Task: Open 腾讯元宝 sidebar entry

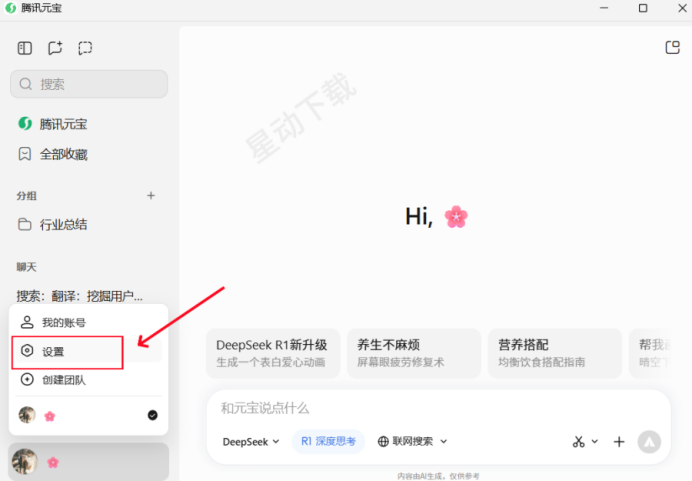Action: [53, 124]
